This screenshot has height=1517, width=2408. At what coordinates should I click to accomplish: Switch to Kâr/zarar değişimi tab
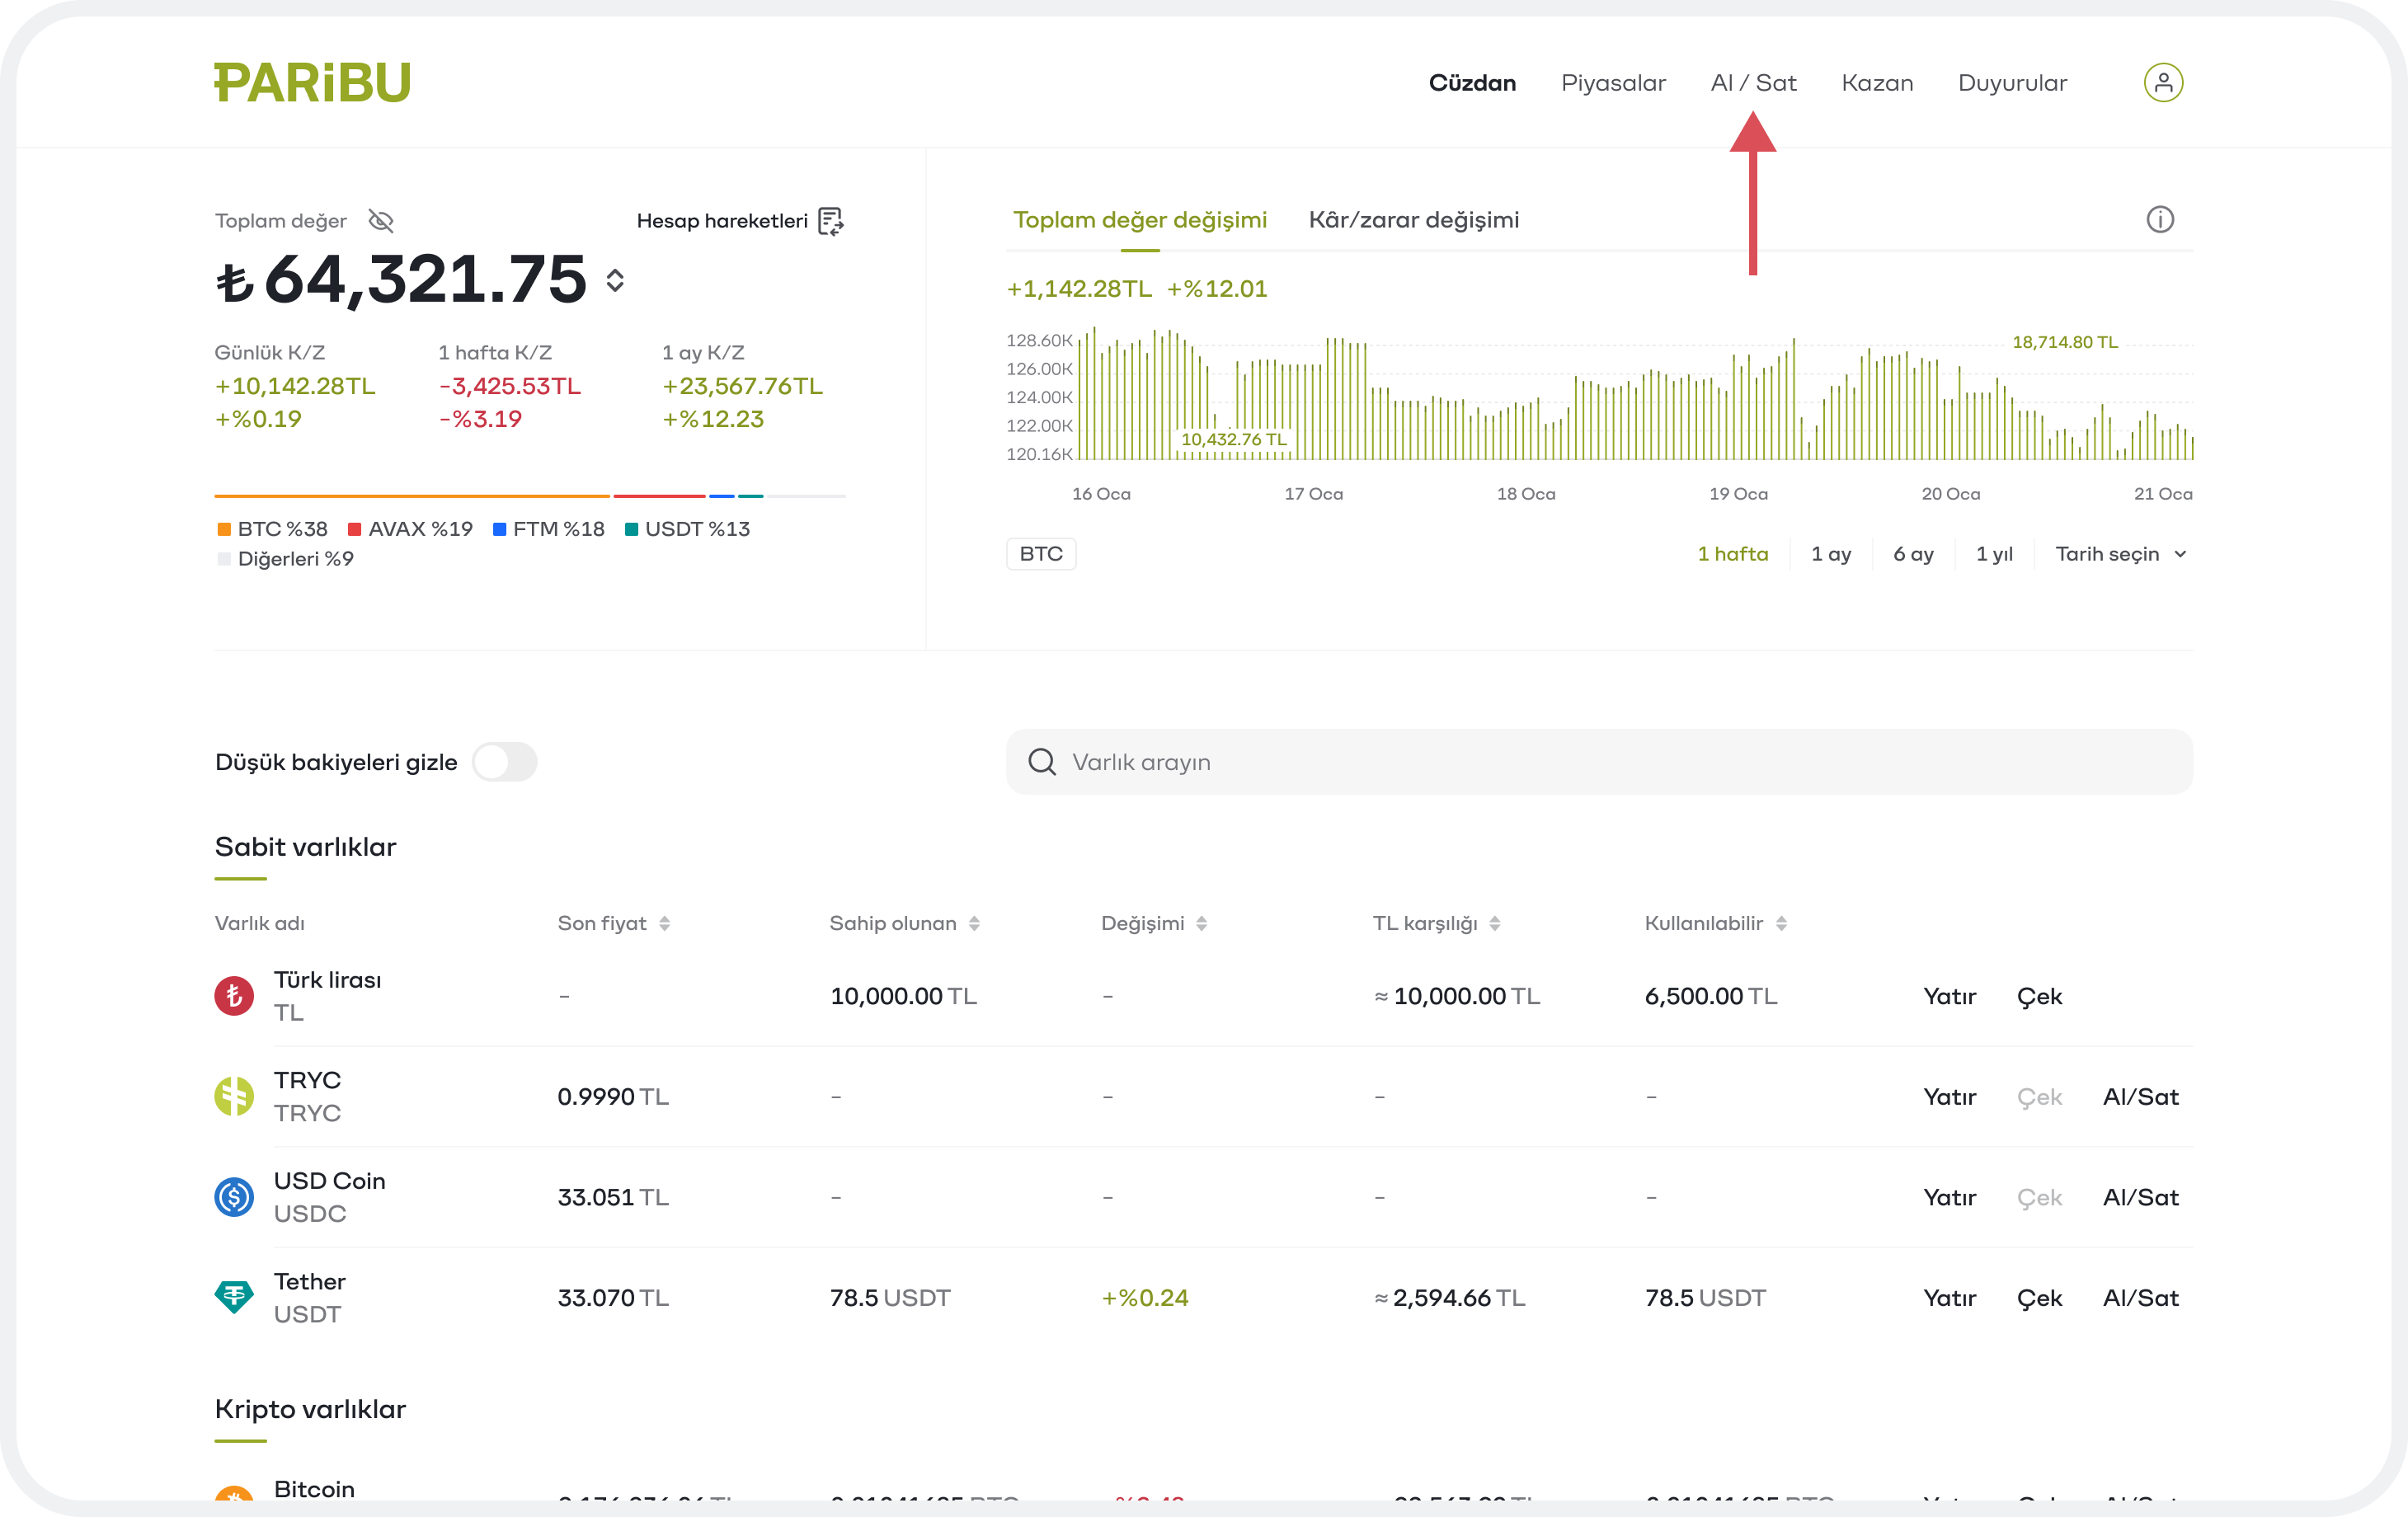pos(1413,220)
